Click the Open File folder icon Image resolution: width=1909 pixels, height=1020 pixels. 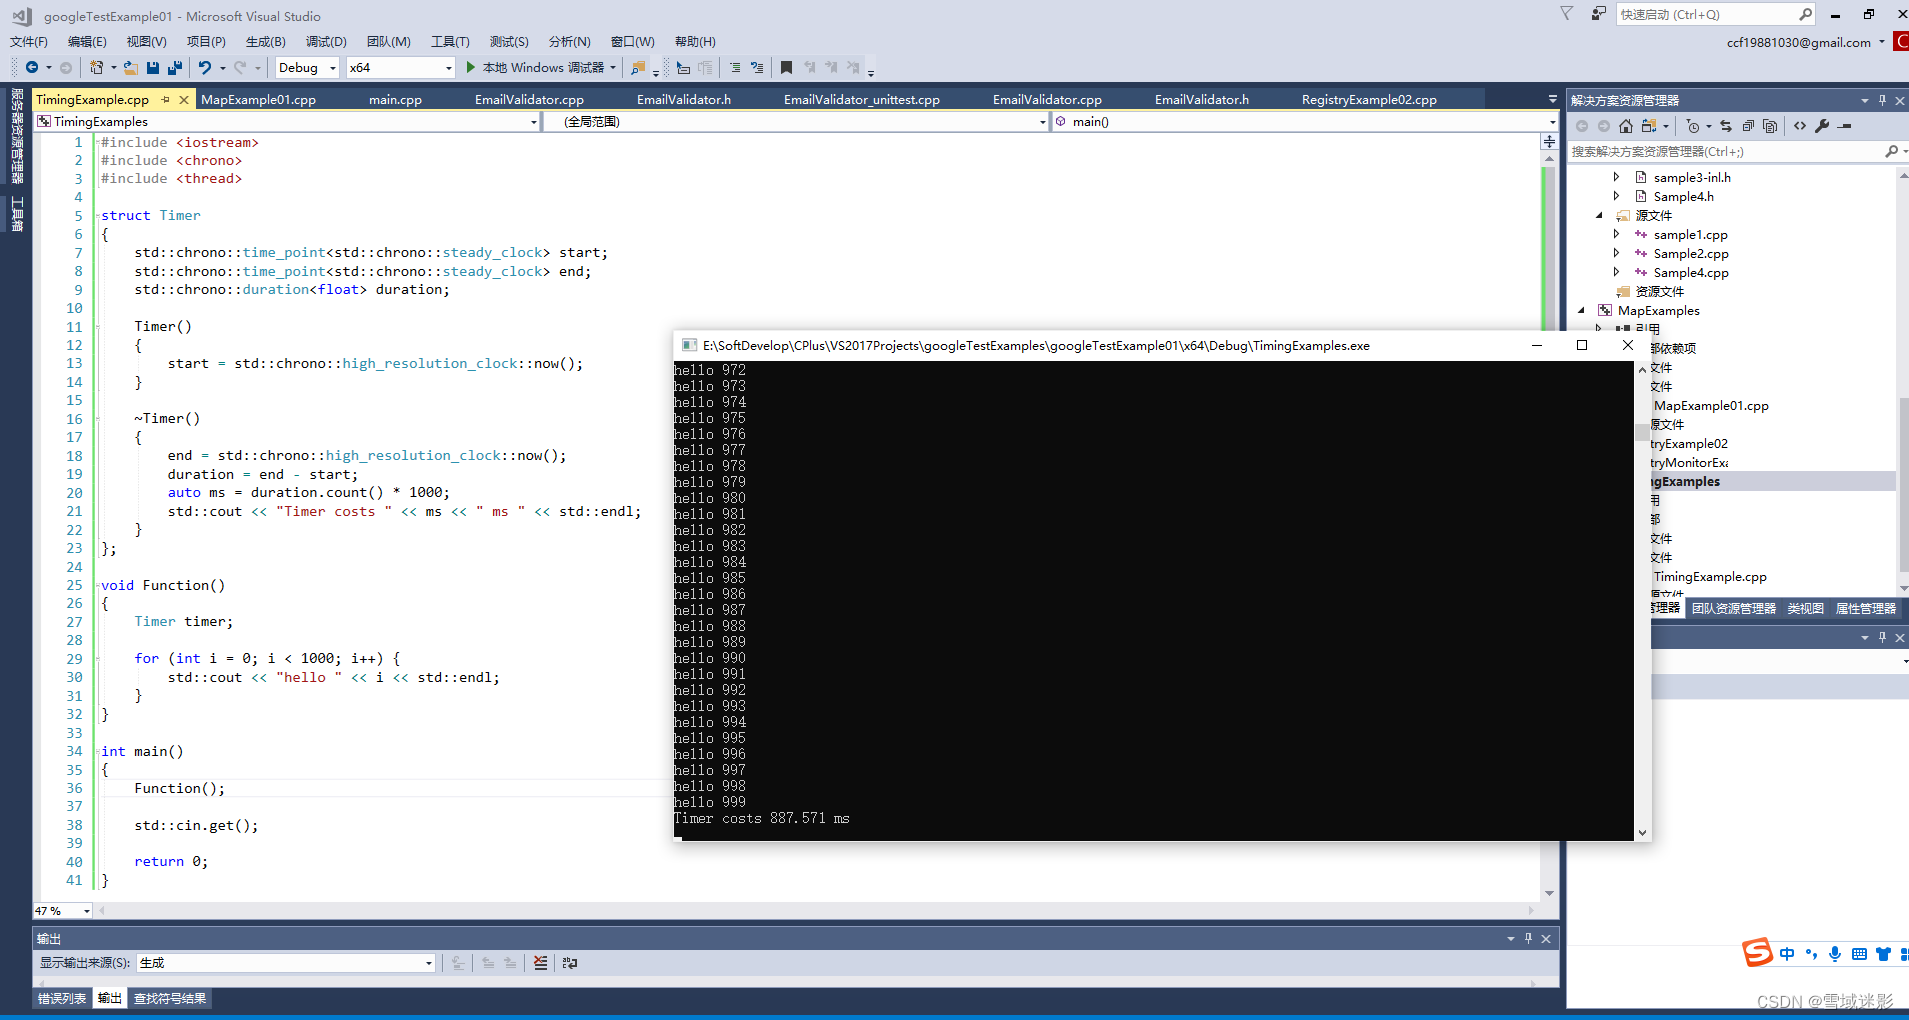click(x=131, y=67)
